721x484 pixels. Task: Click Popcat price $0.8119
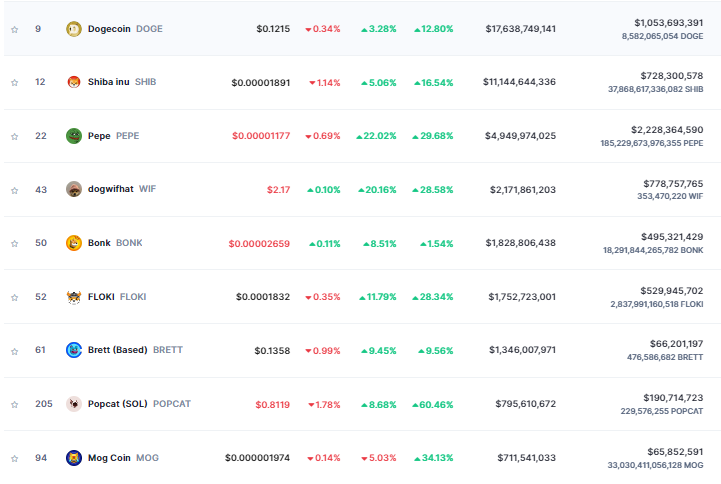pyautogui.click(x=273, y=404)
